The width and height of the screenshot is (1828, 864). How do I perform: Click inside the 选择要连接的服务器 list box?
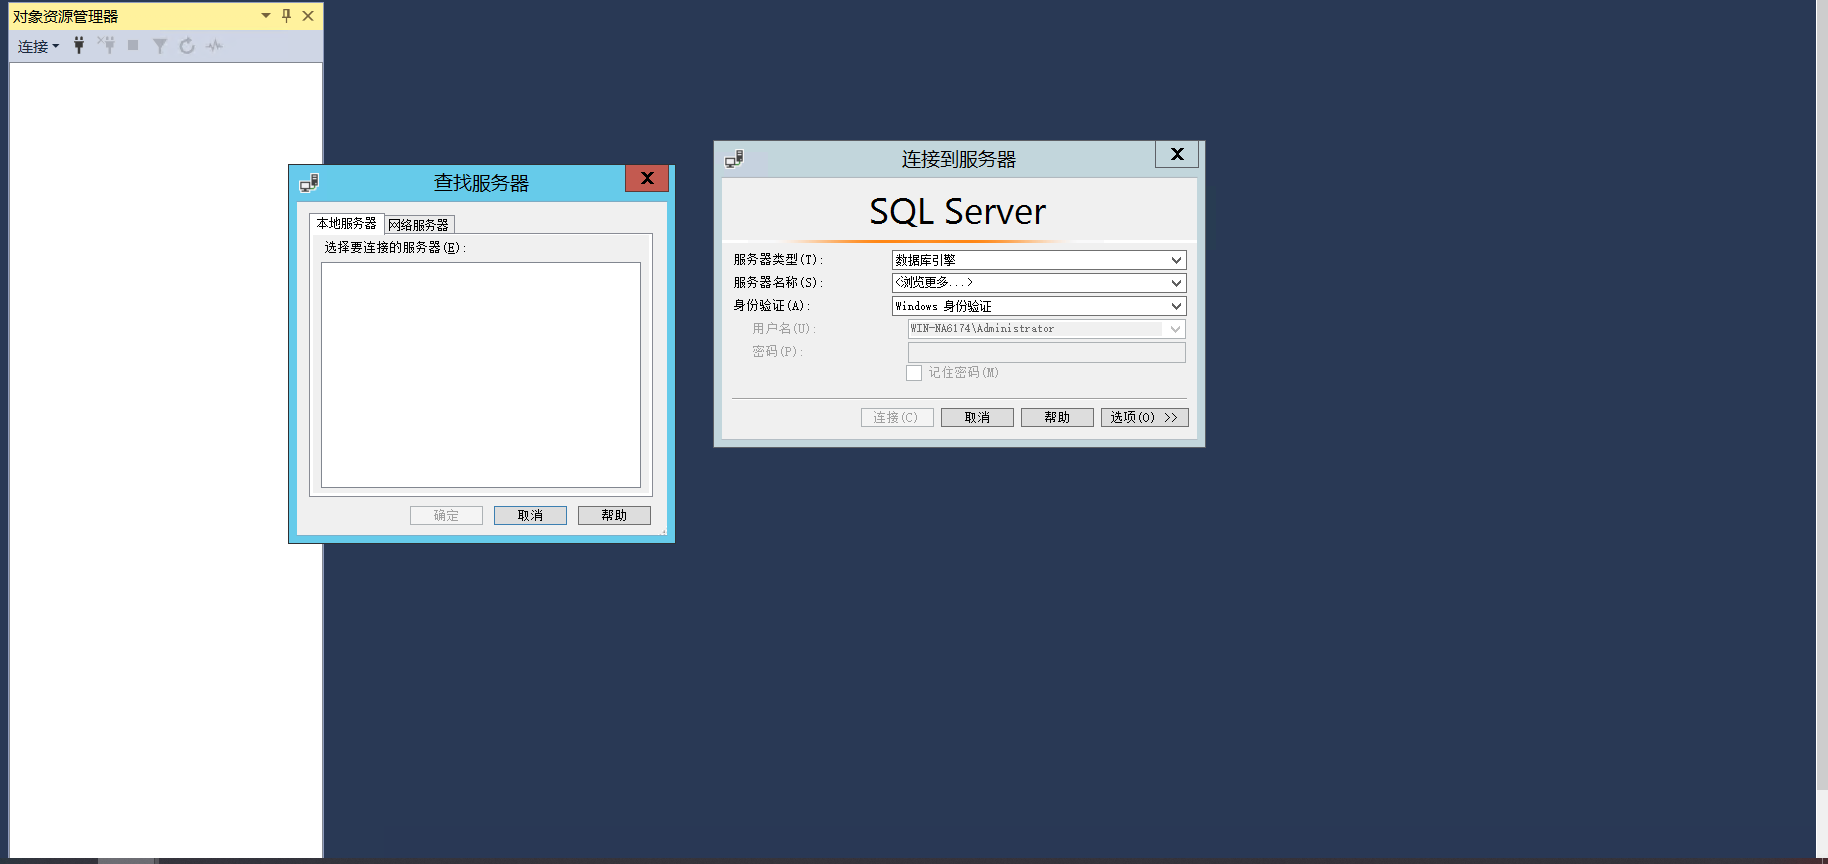point(481,375)
